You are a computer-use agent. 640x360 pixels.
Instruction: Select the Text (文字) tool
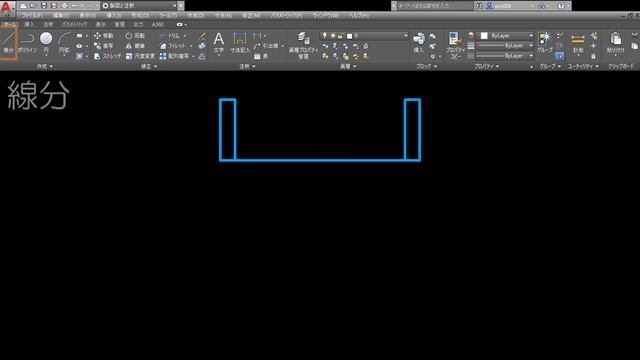[x=219, y=43]
